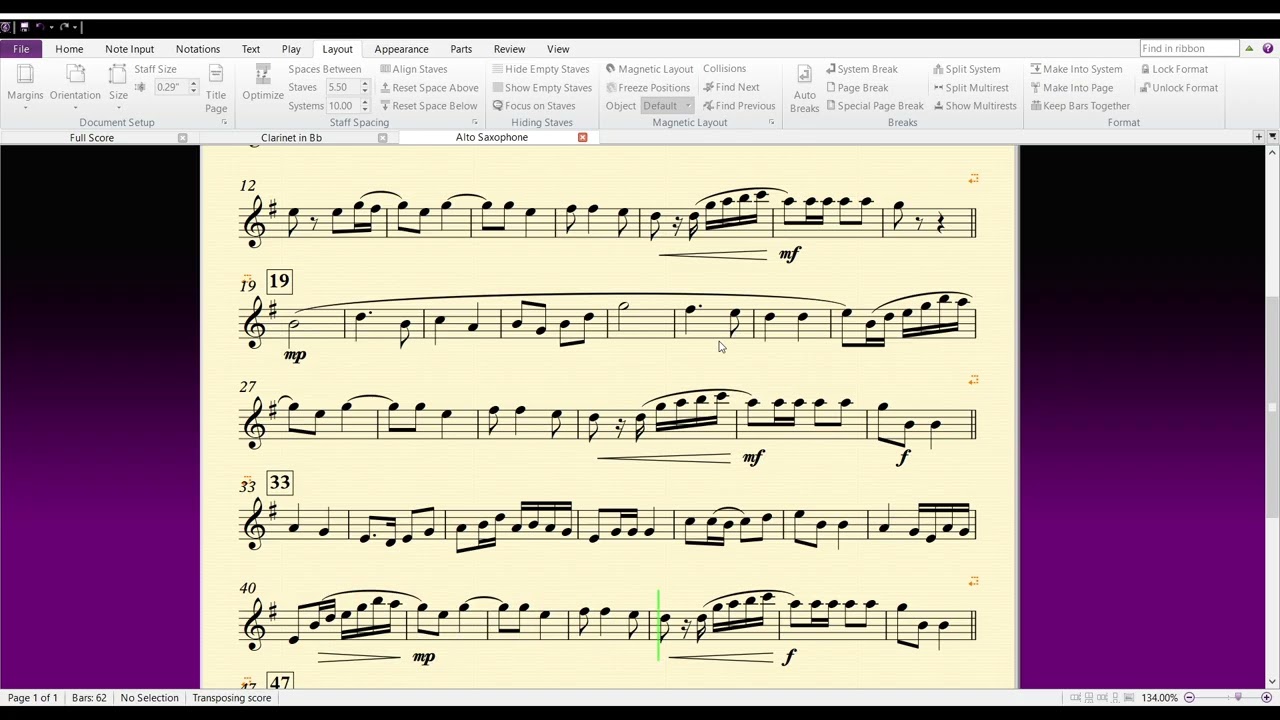The width and height of the screenshot is (1280, 720).
Task: Click Focus on Staves
Action: click(x=533, y=105)
